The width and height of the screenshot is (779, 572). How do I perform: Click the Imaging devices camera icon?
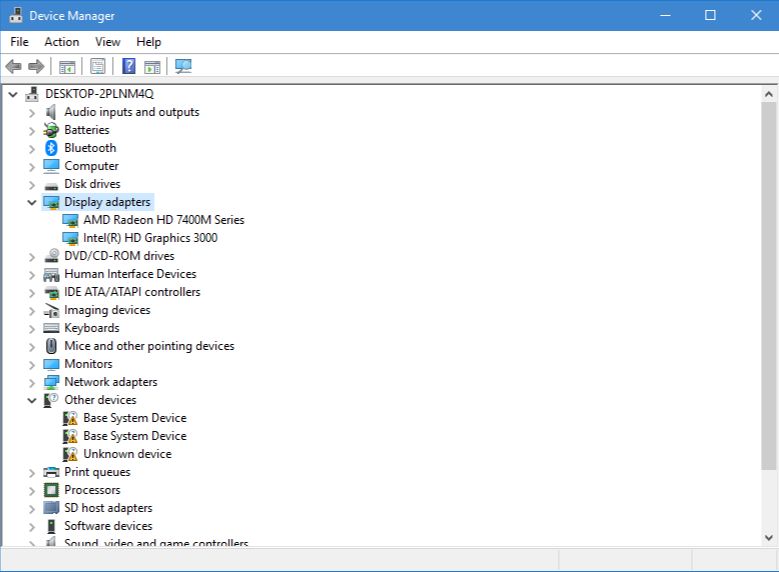[51, 310]
